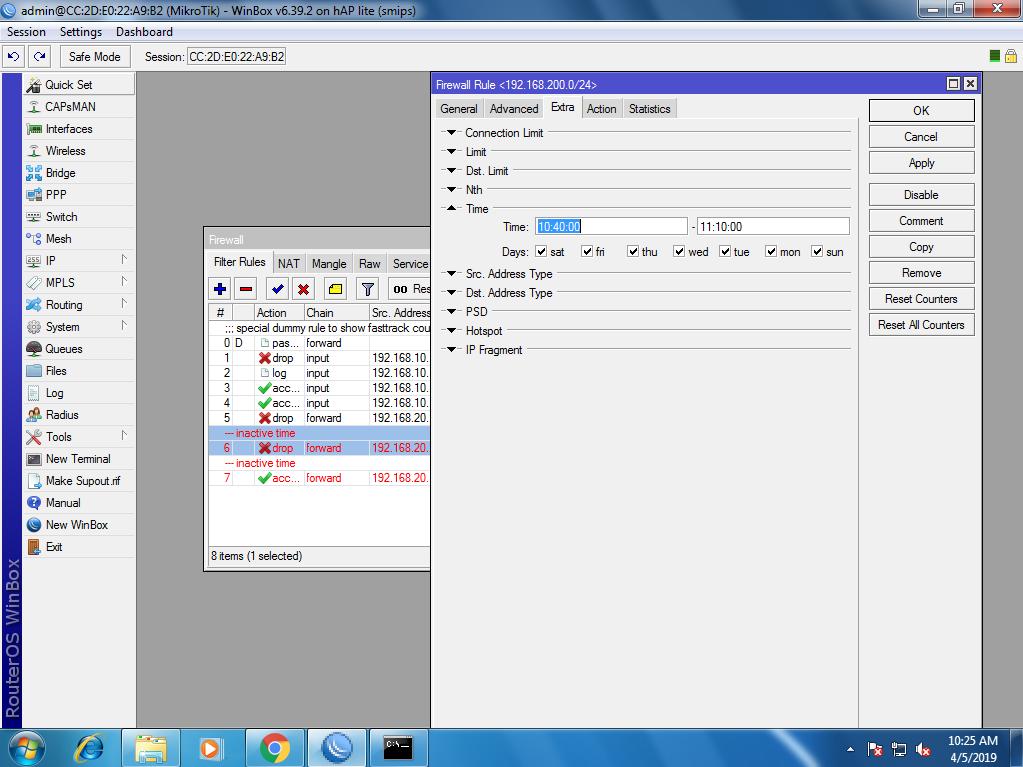Screen dimensions: 1023x767
Task: Collapse the Time section
Action: (x=451, y=208)
